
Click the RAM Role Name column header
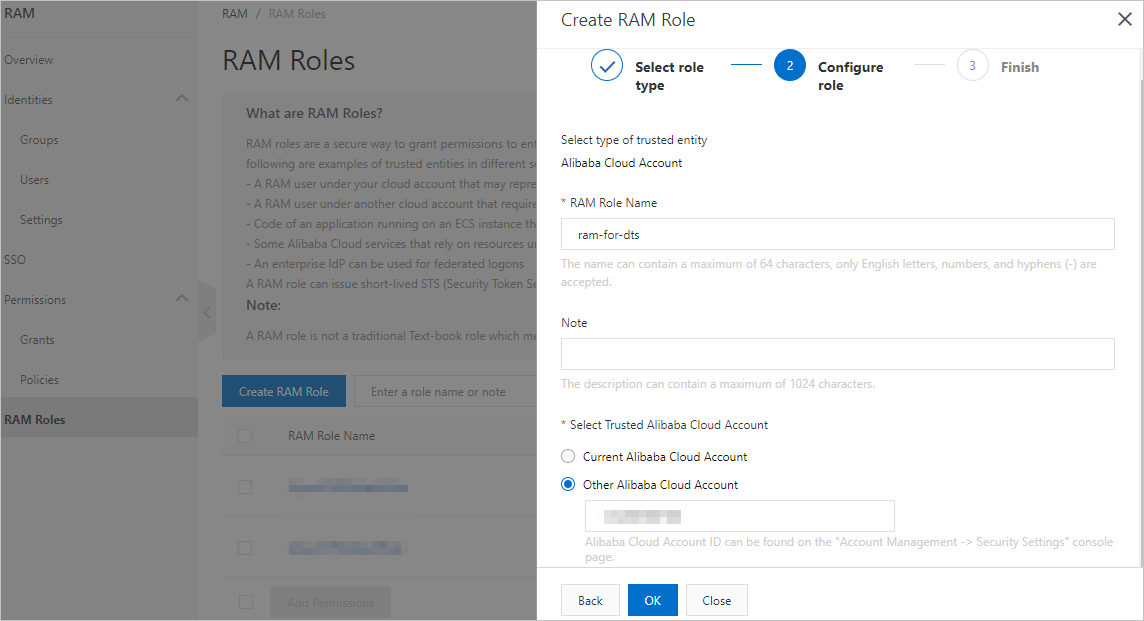pos(331,436)
